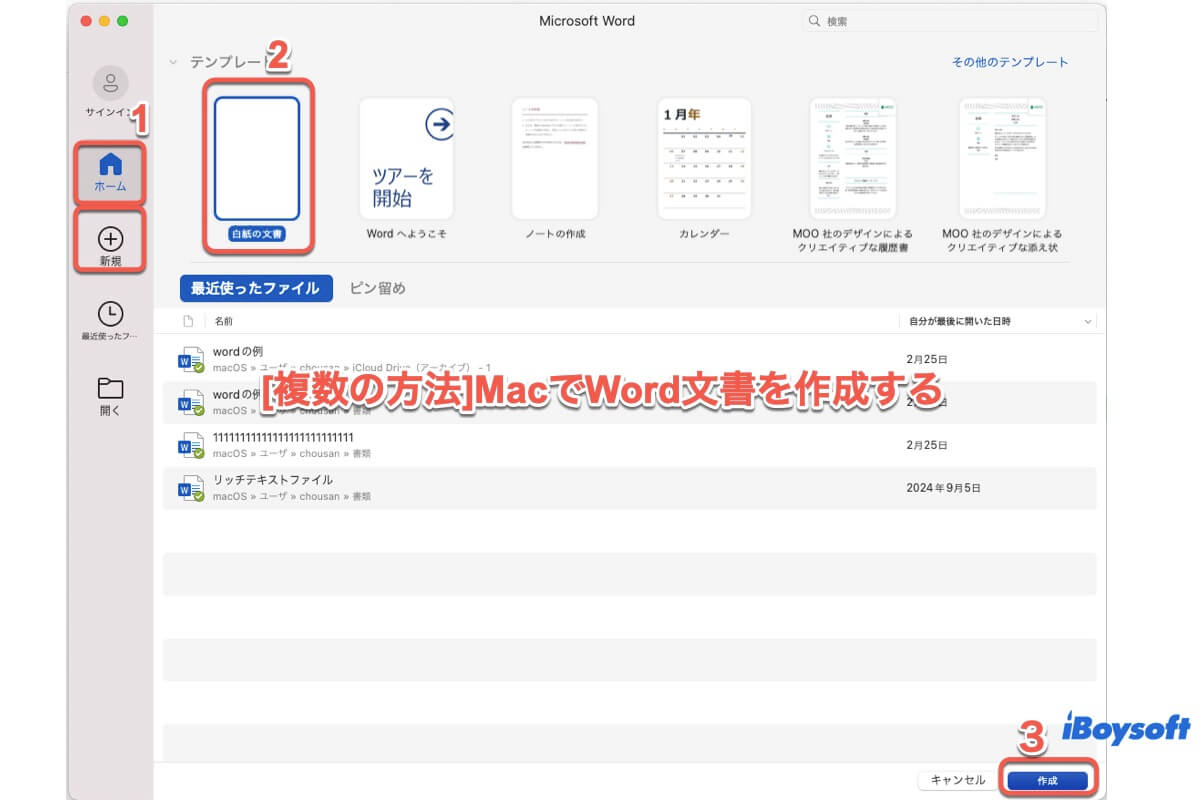Image resolution: width=1200 pixels, height=800 pixels.
Task: Switch to ピン留め tab
Action: pyautogui.click(x=377, y=288)
